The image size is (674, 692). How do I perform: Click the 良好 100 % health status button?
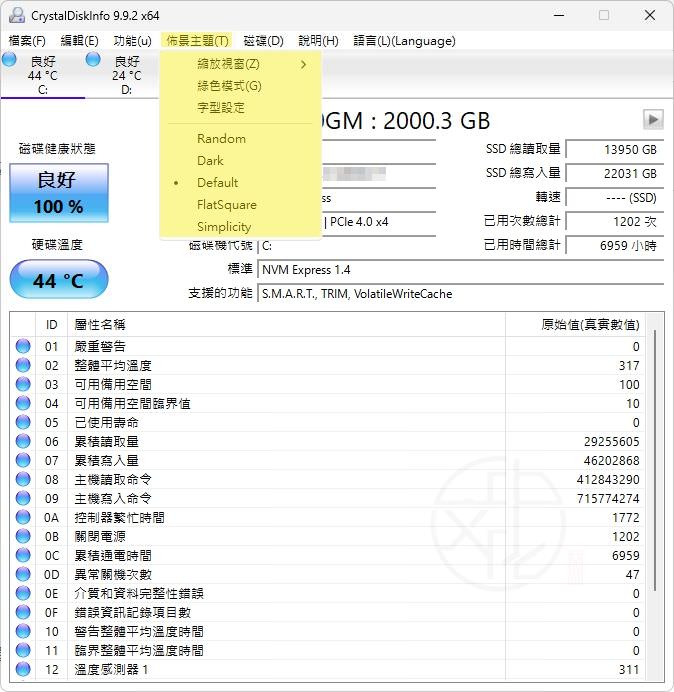click(59, 193)
